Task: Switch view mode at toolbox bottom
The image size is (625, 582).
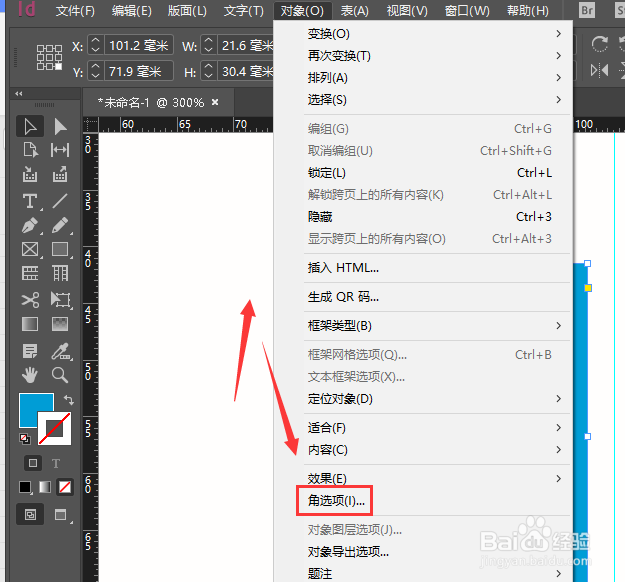Action: pyautogui.click(x=30, y=515)
